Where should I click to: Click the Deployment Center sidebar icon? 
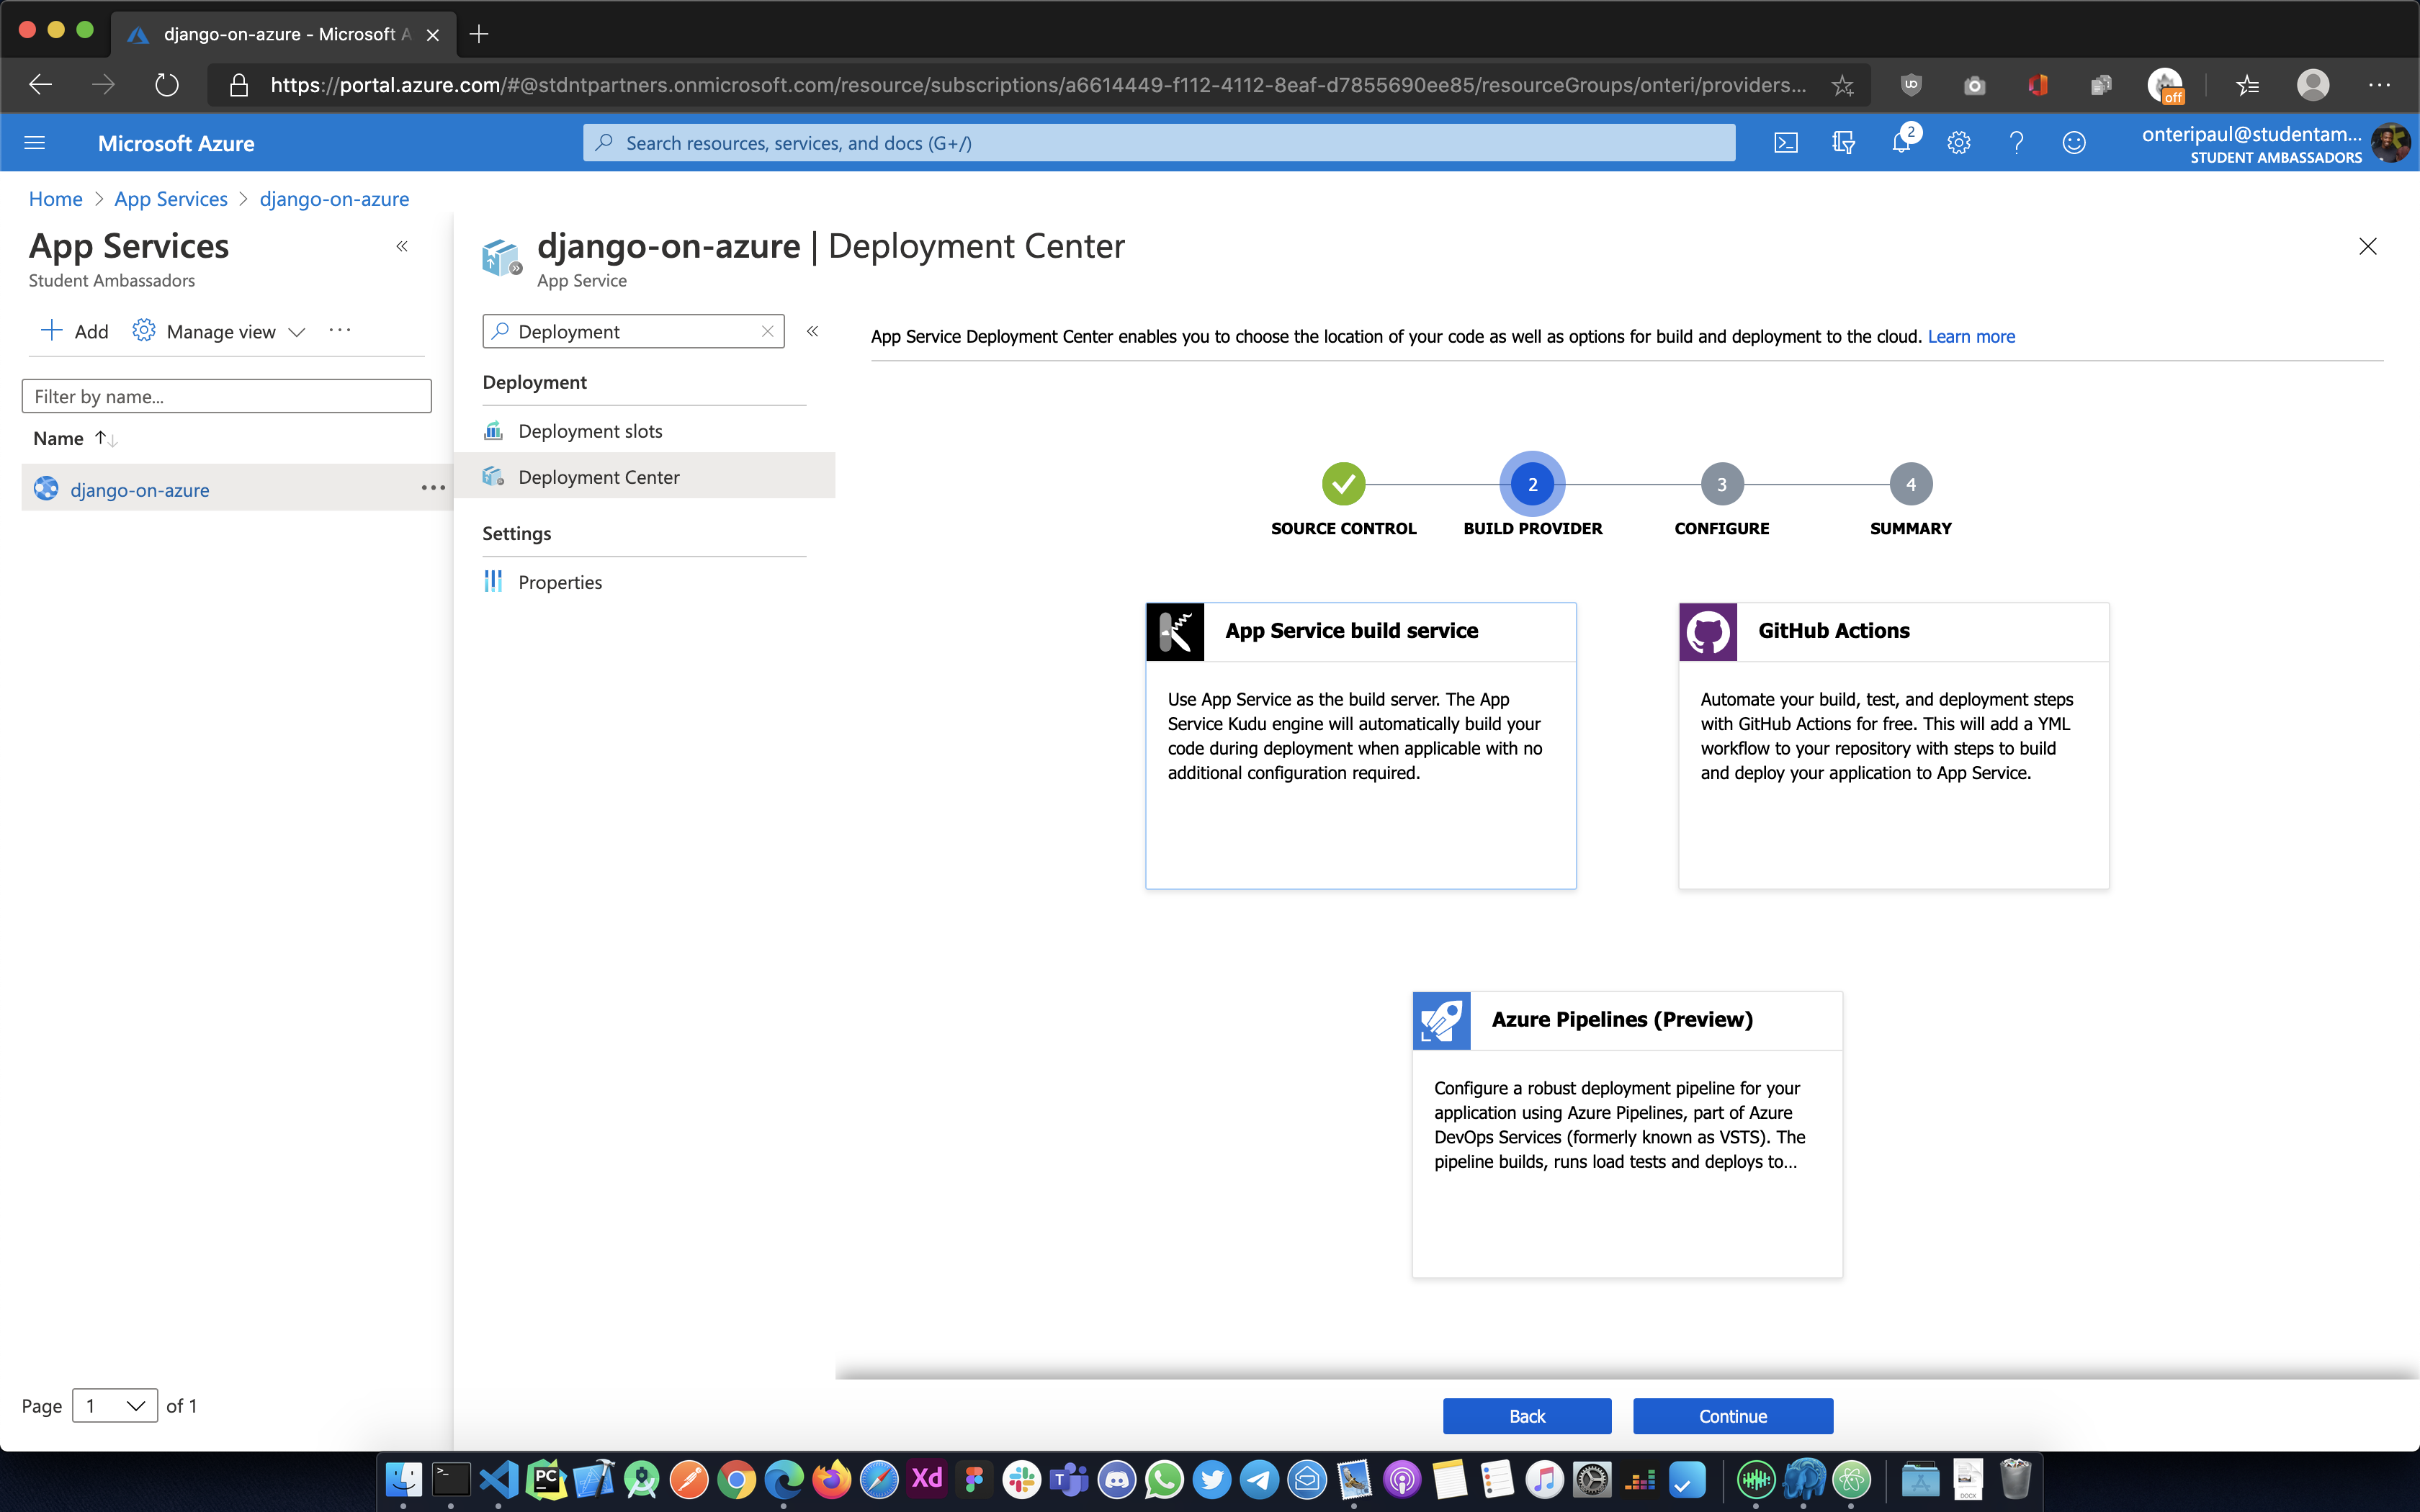click(x=495, y=474)
